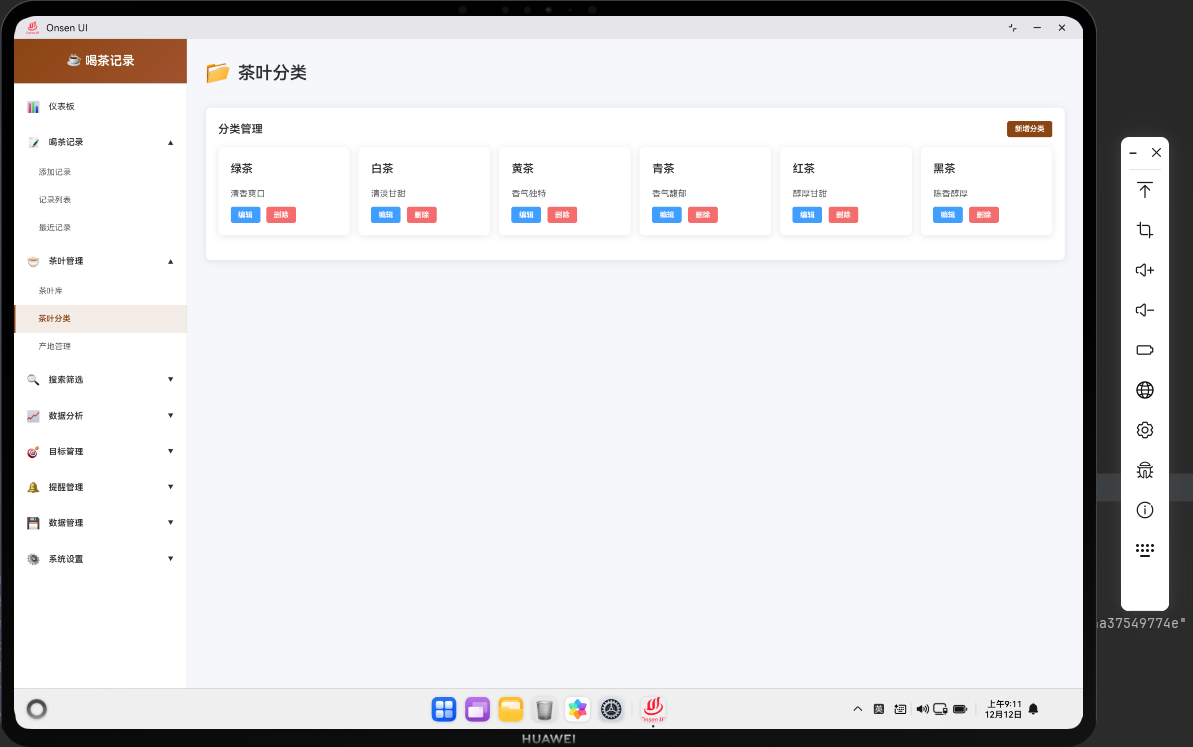This screenshot has height=747, width=1193.
Task: Open the screenshot crop tool in side panel
Action: (x=1144, y=230)
